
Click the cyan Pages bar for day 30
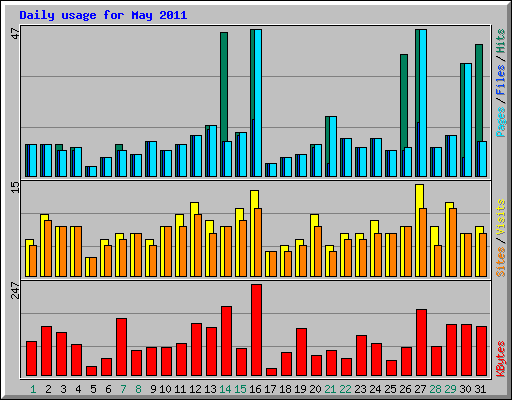point(468,120)
